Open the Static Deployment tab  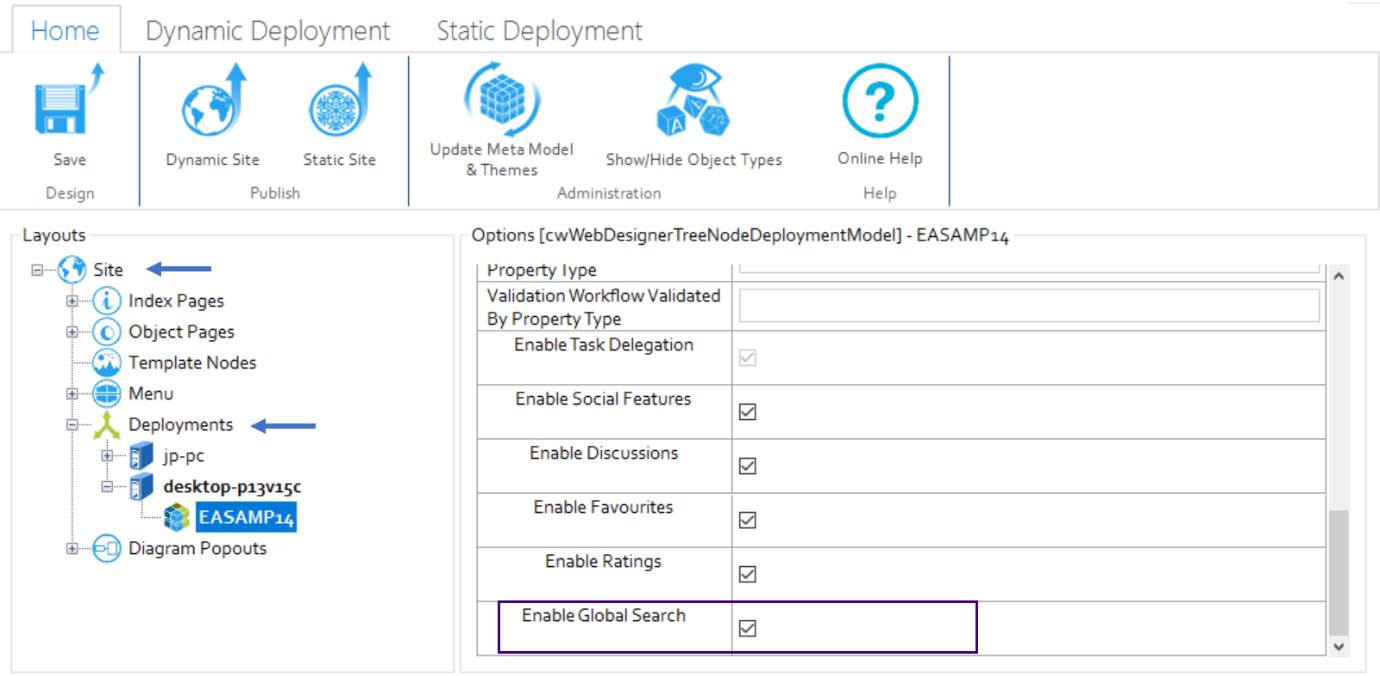point(539,31)
